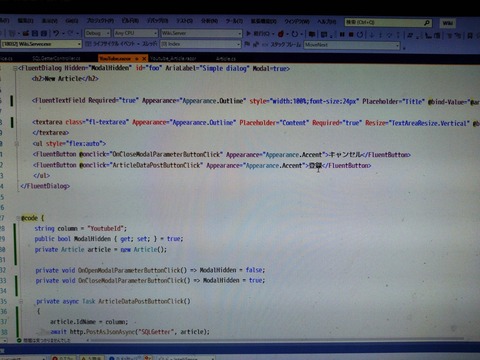Open the Extensions (拡張機能) menu

[x=264, y=21]
